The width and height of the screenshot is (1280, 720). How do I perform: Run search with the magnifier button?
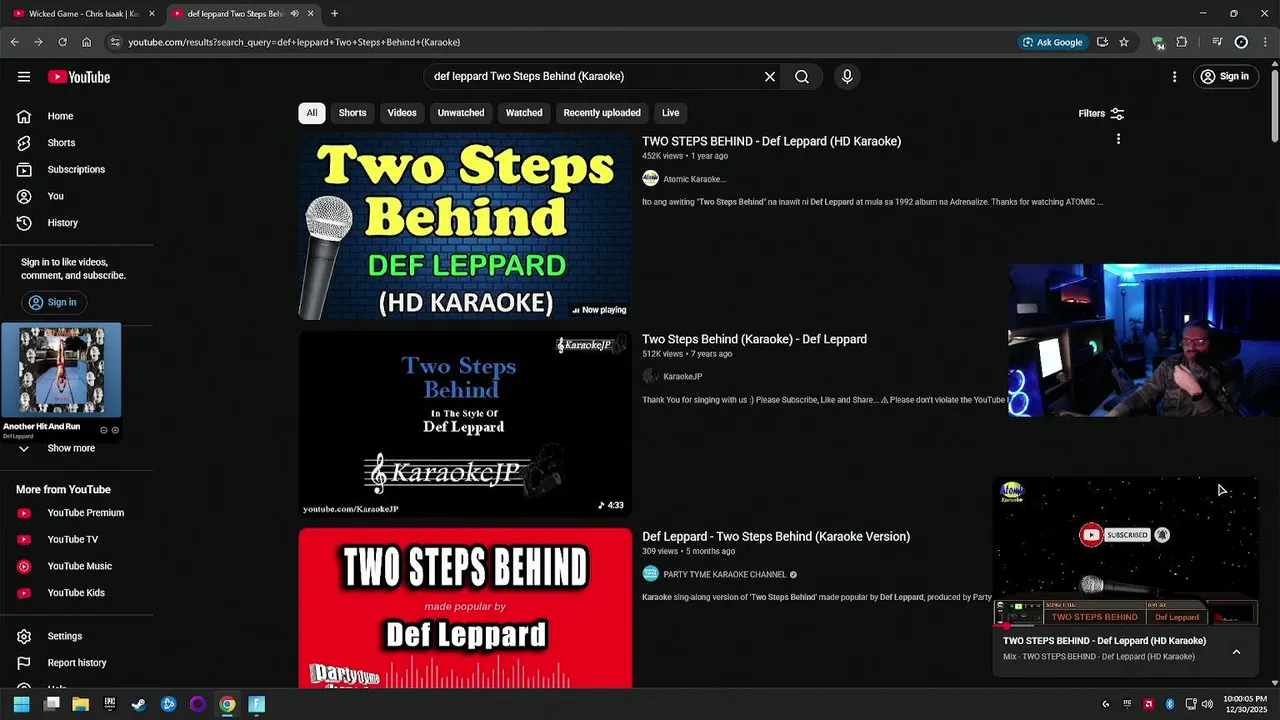[x=802, y=77]
